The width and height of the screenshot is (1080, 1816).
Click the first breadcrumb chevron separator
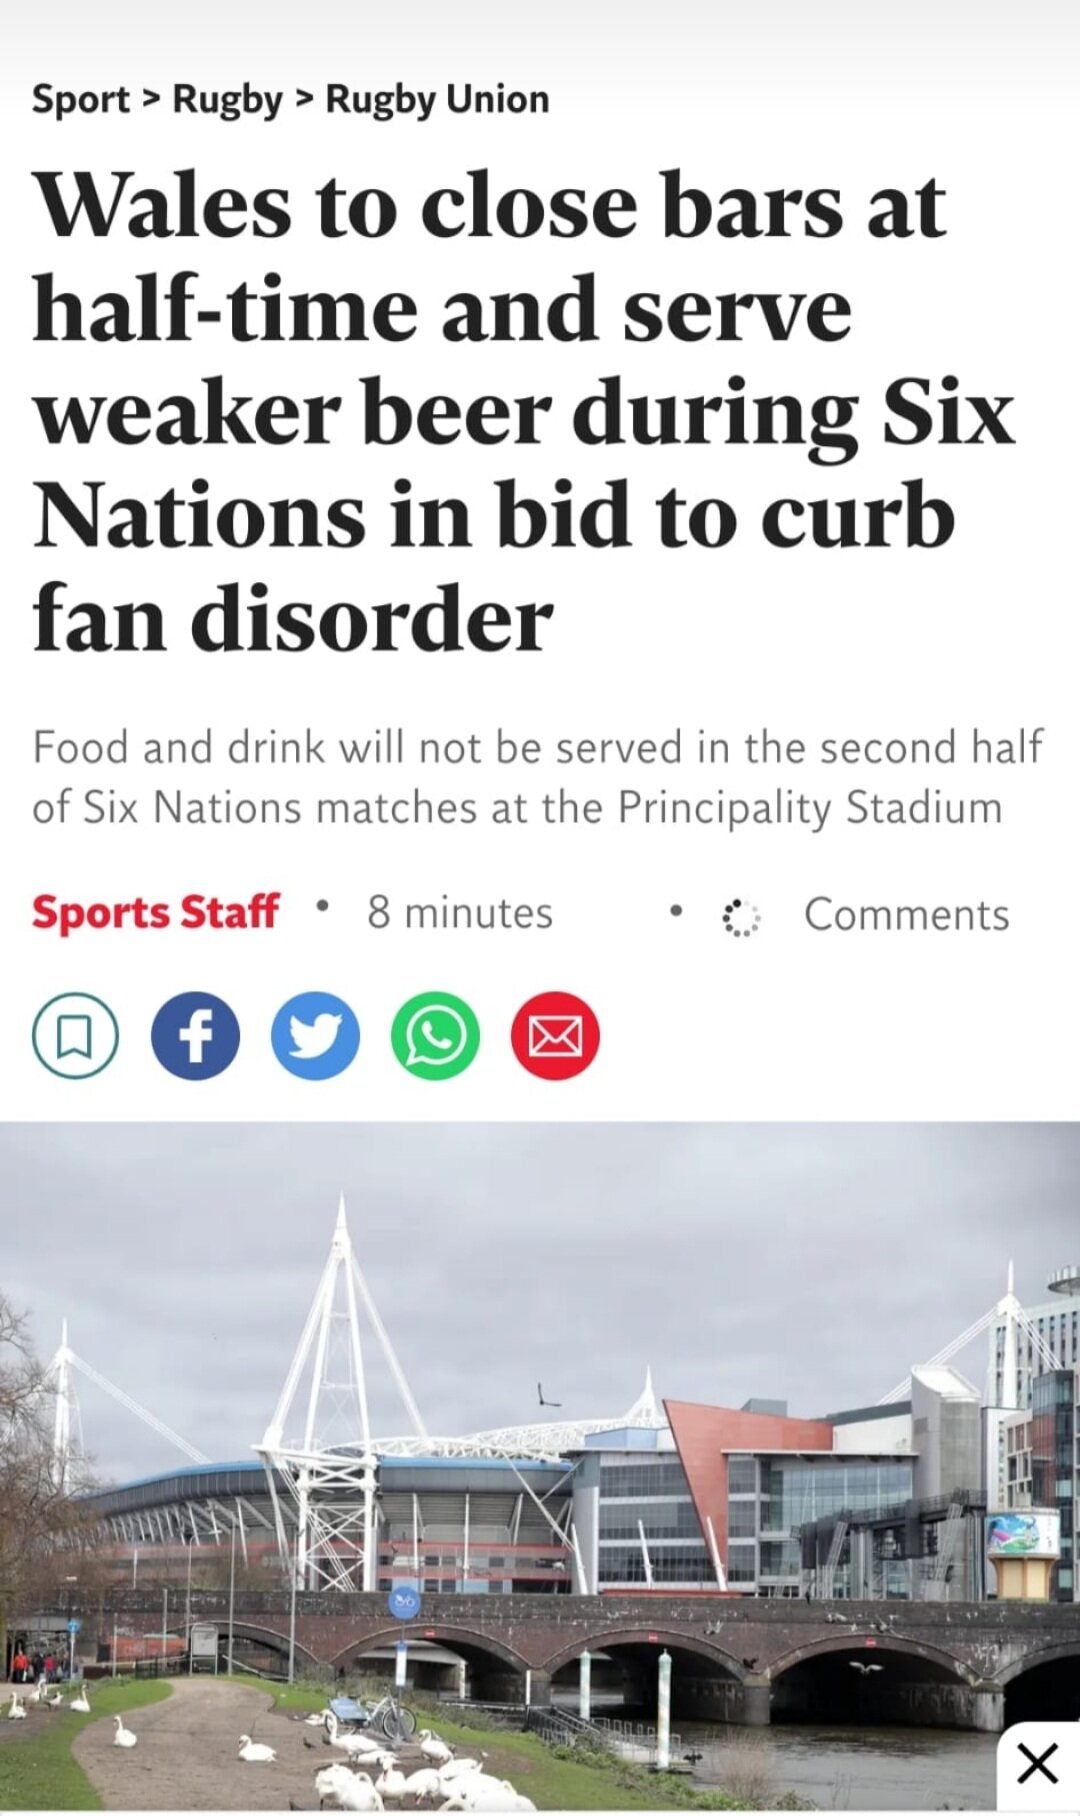151,99
